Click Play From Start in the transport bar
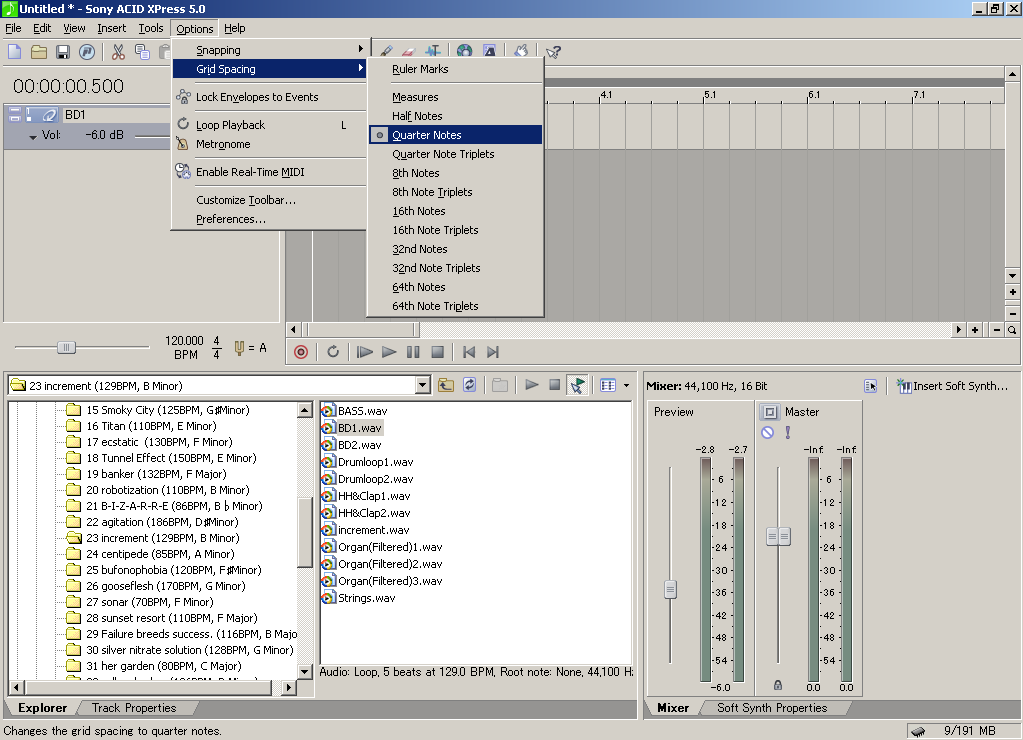1023x740 pixels. tap(365, 352)
